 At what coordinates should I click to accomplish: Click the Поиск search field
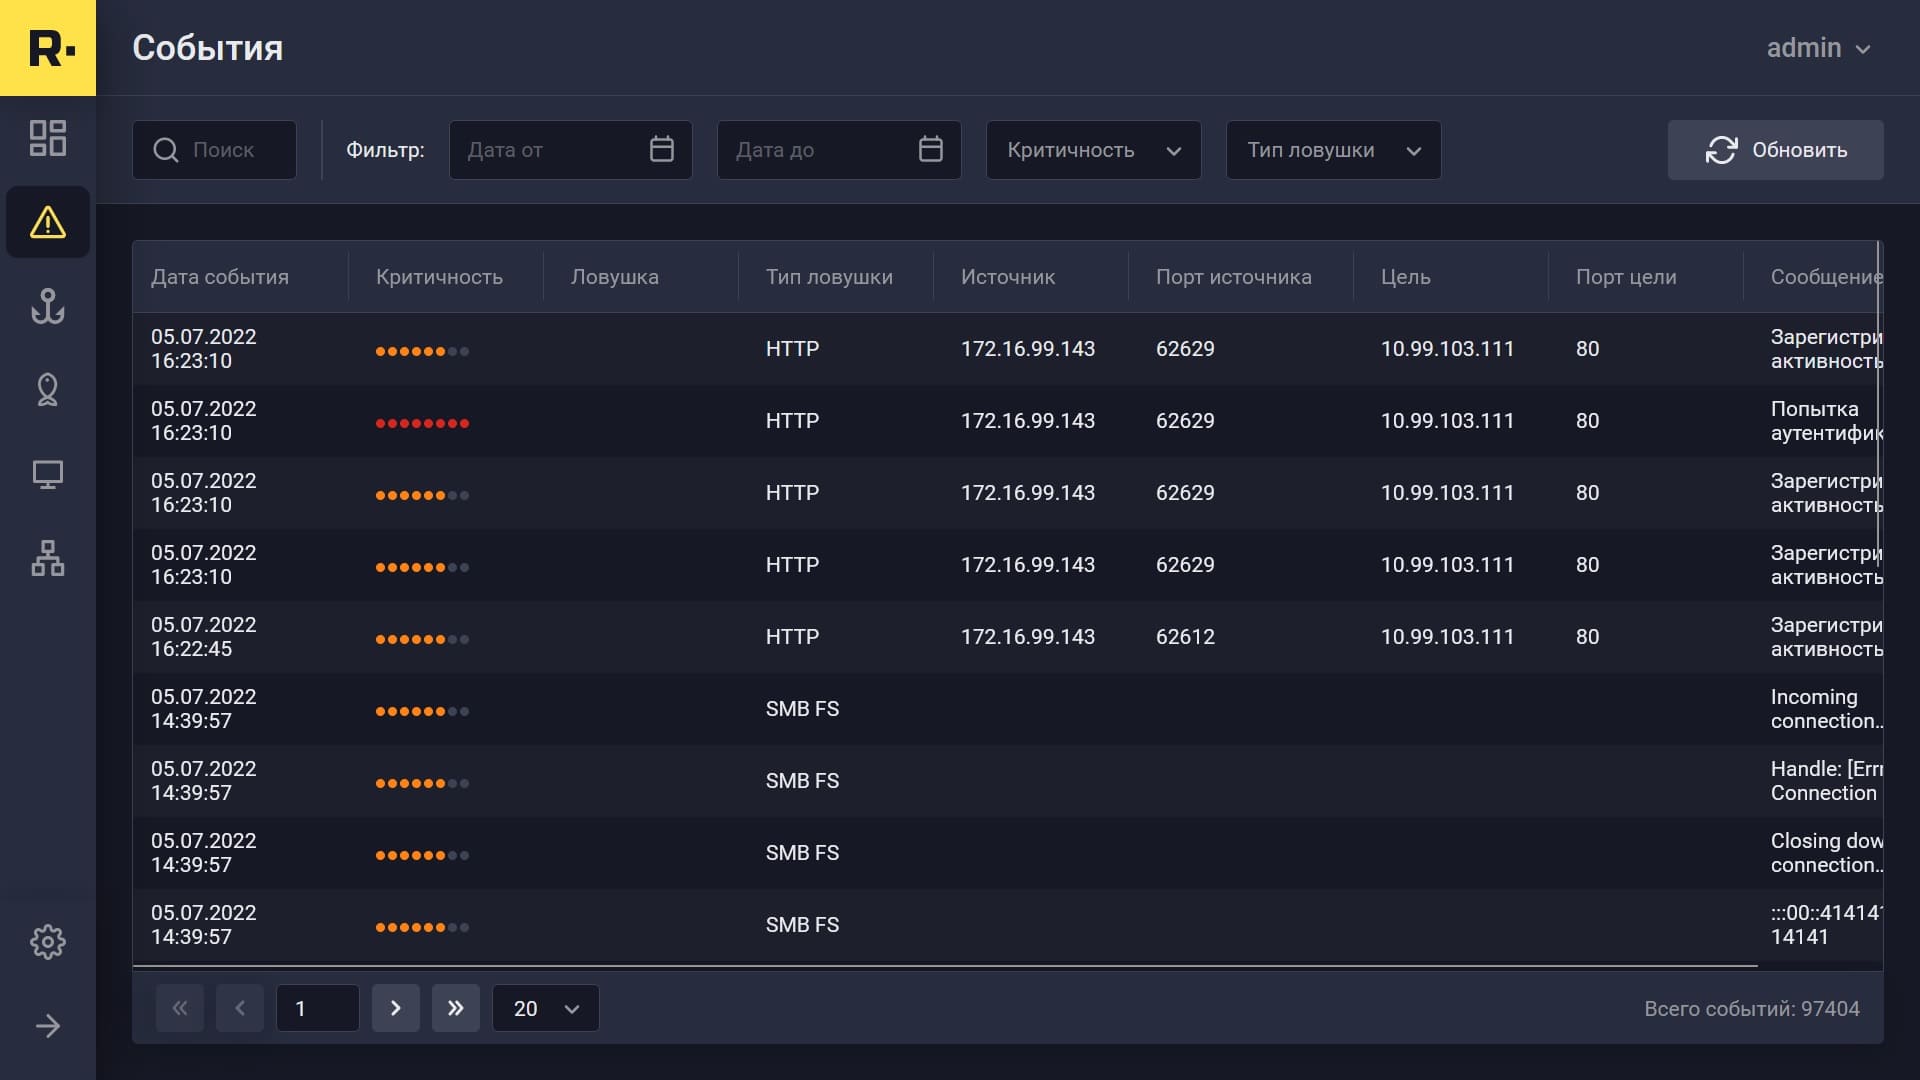(x=214, y=150)
